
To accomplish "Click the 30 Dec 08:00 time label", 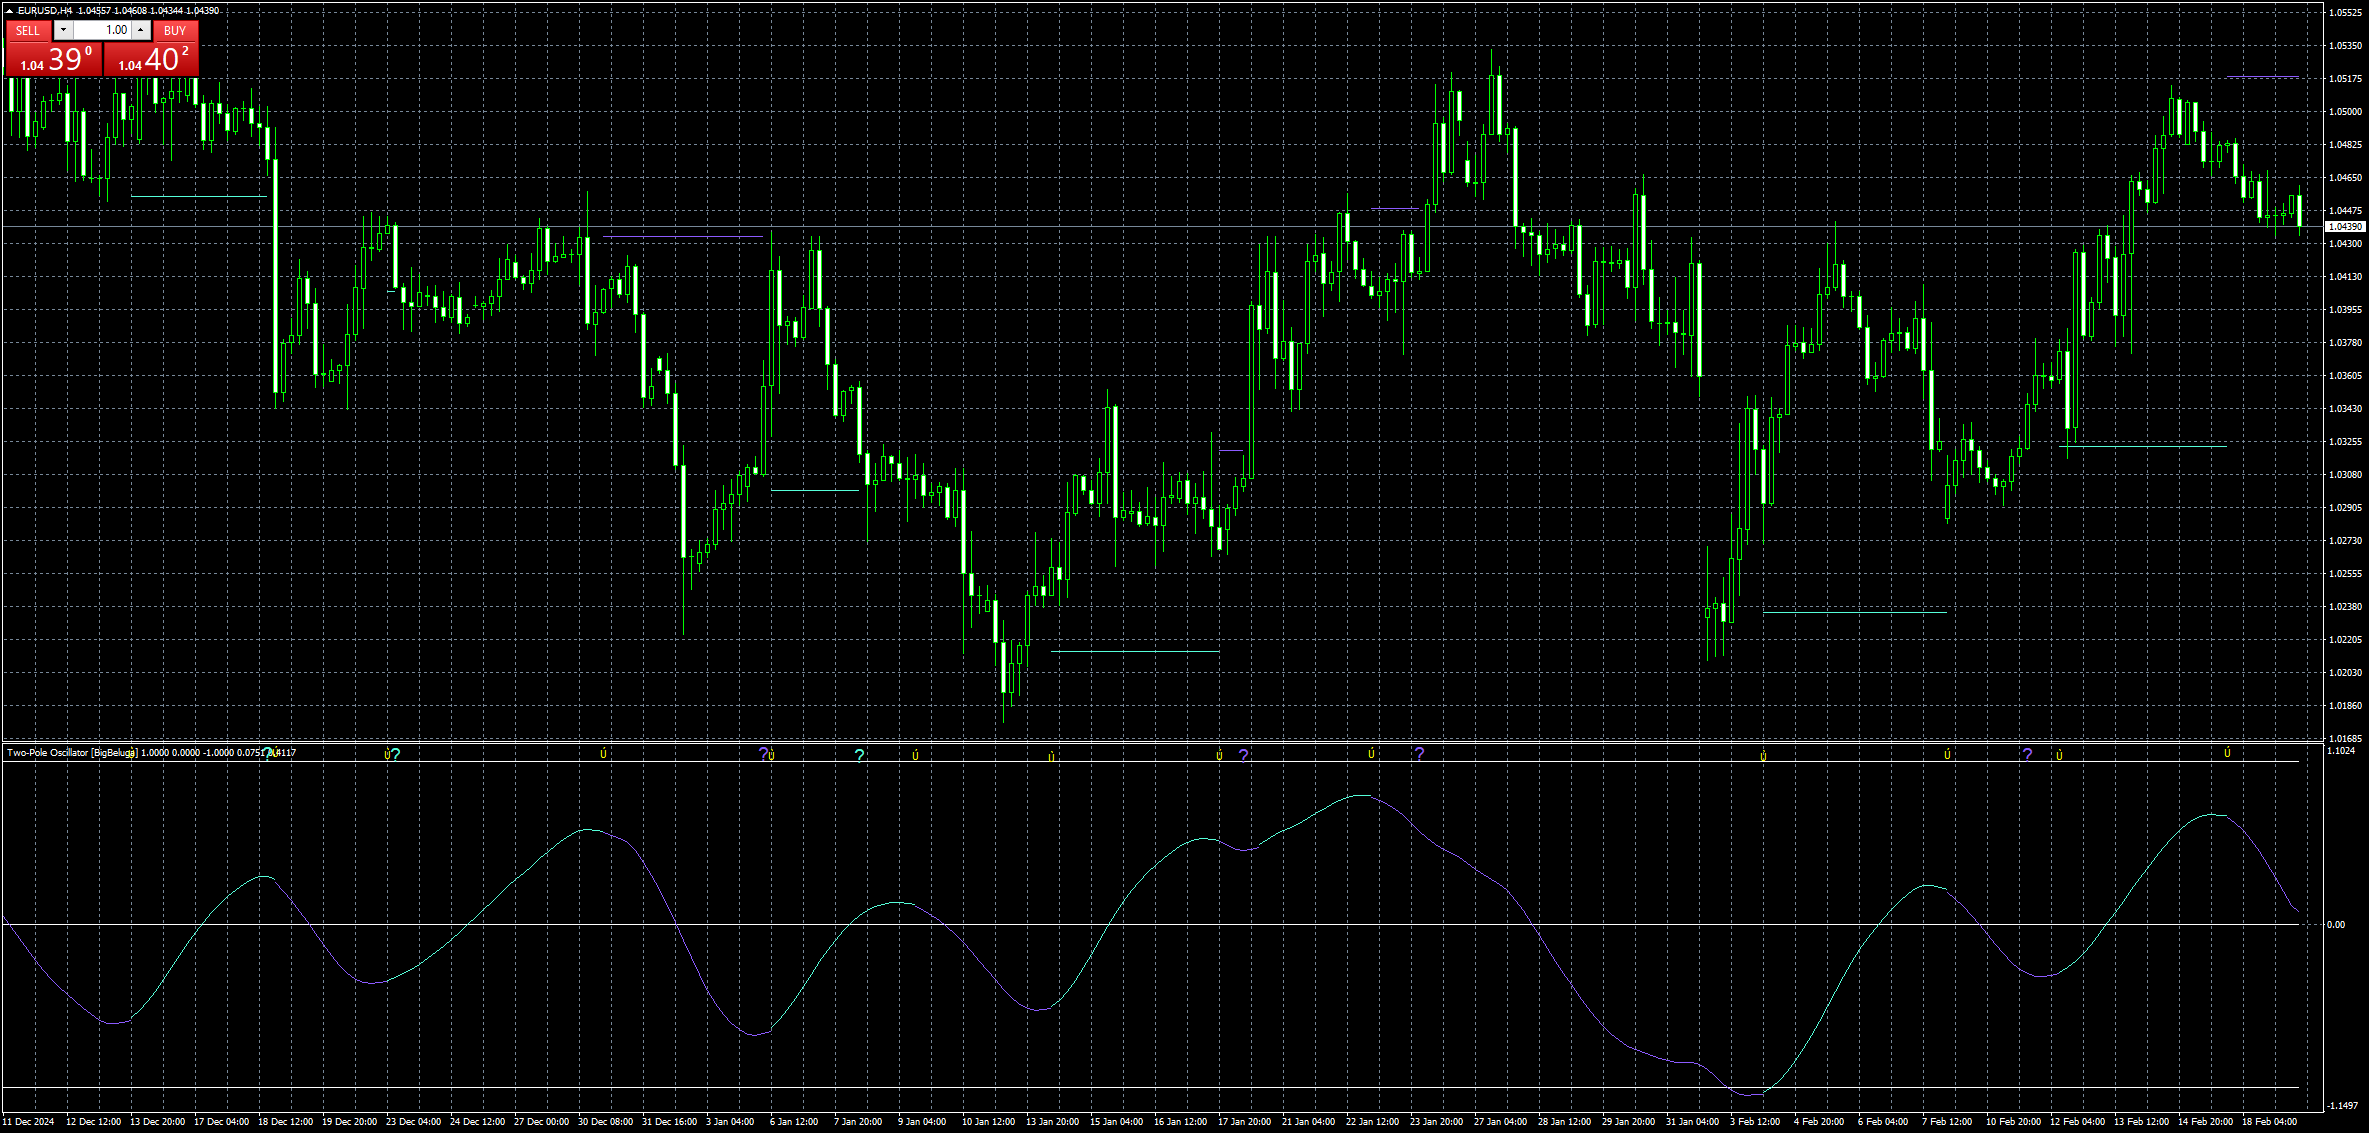I will 605,1122.
